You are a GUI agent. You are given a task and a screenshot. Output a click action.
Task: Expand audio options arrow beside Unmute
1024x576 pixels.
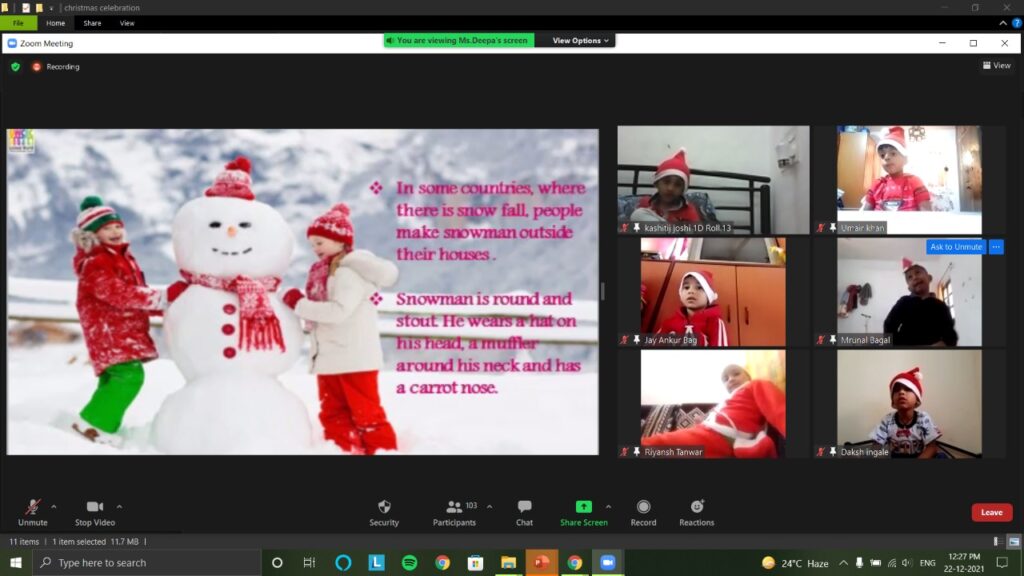point(54,506)
